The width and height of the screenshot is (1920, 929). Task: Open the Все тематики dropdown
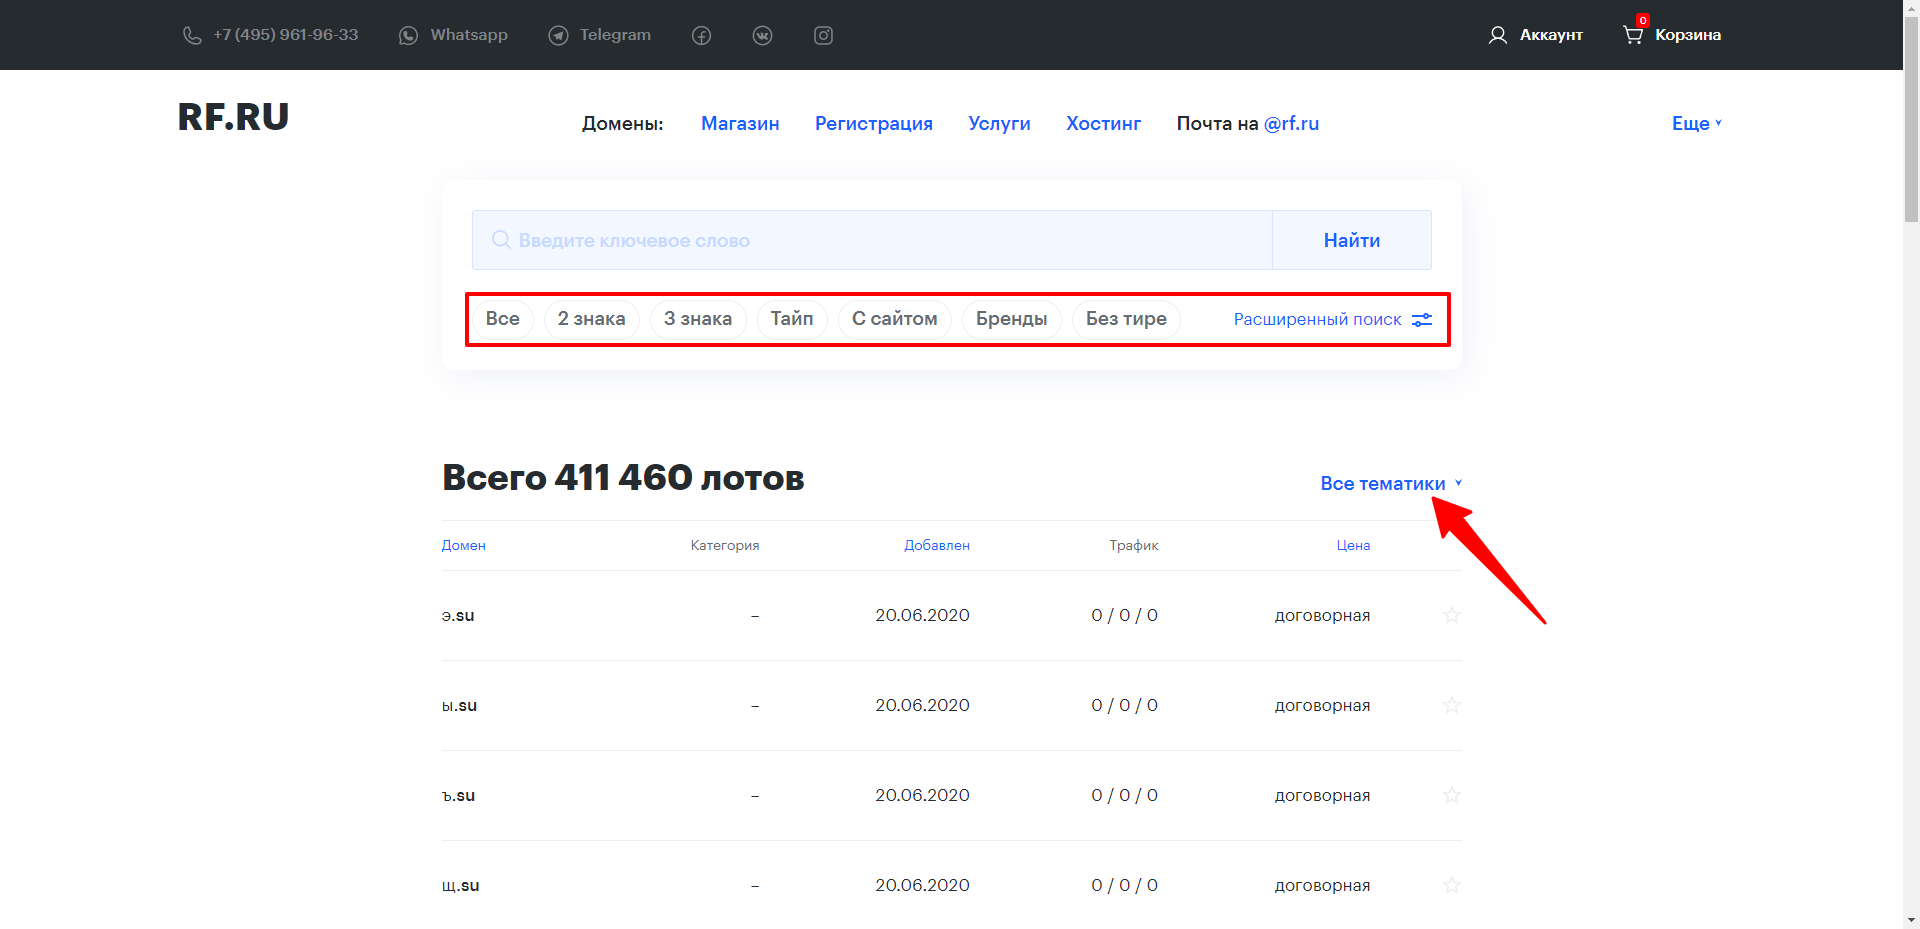pos(1390,484)
